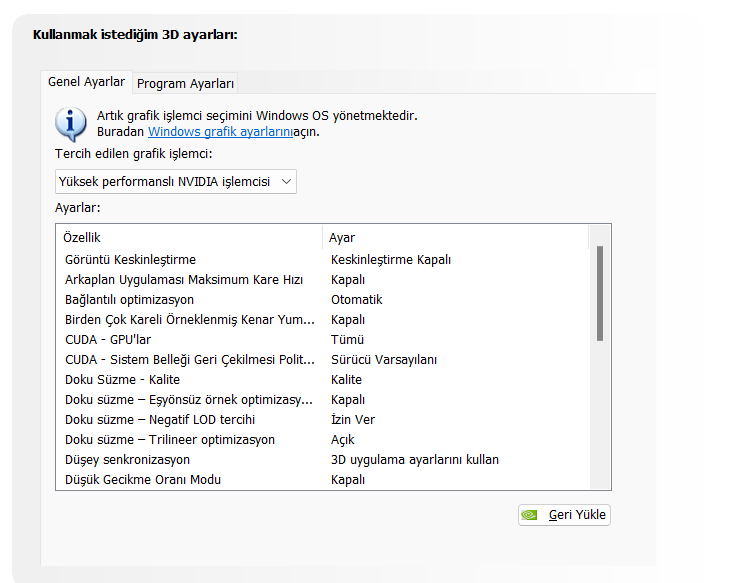742x583 pixels.
Task: Open the Windows grafik ayarlarını link
Action: (x=221, y=132)
